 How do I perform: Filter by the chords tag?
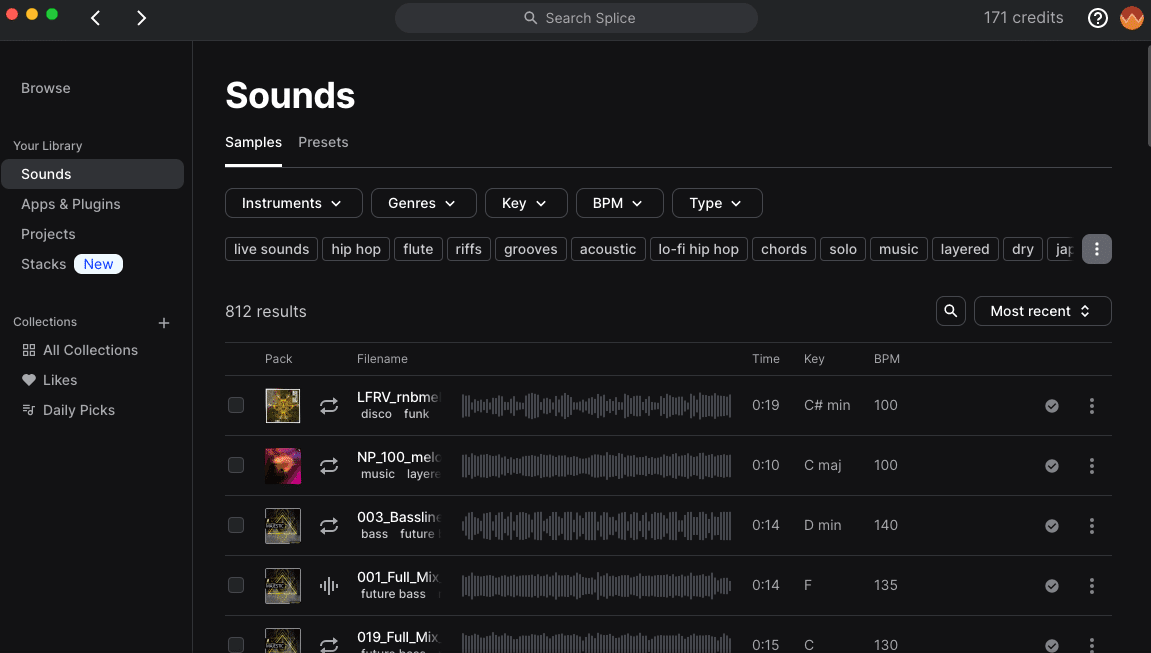(x=784, y=249)
